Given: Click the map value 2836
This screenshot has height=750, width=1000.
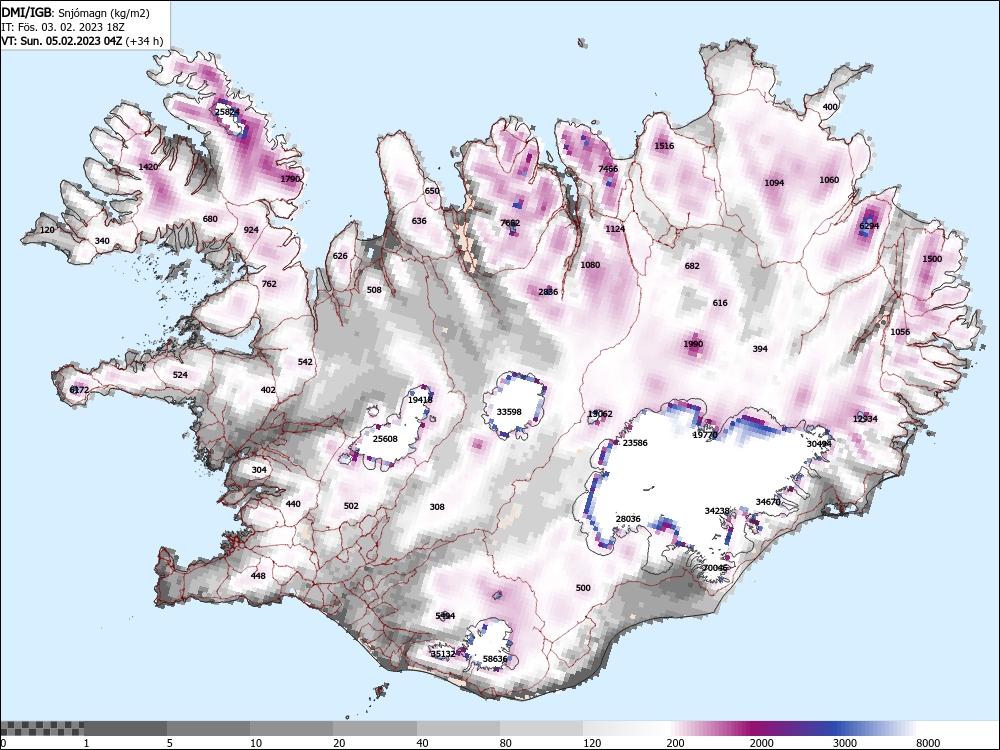Looking at the screenshot, I should 548,292.
